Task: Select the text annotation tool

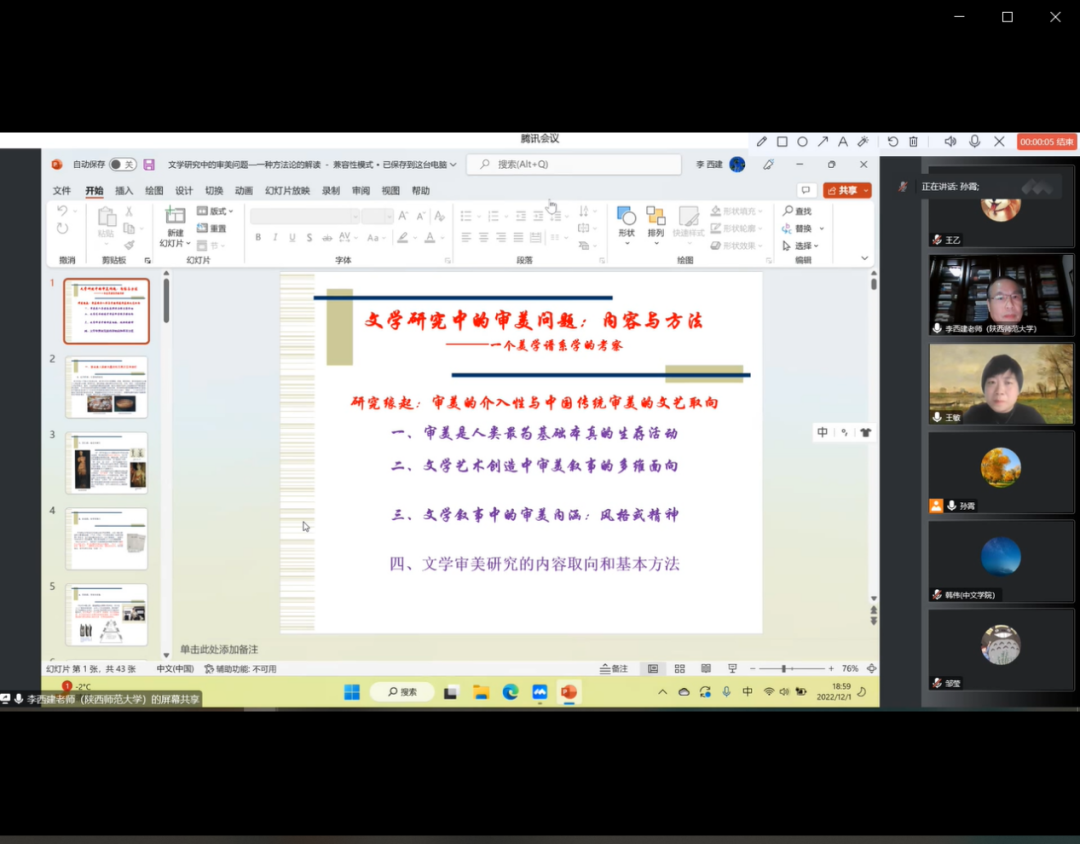Action: coord(843,142)
